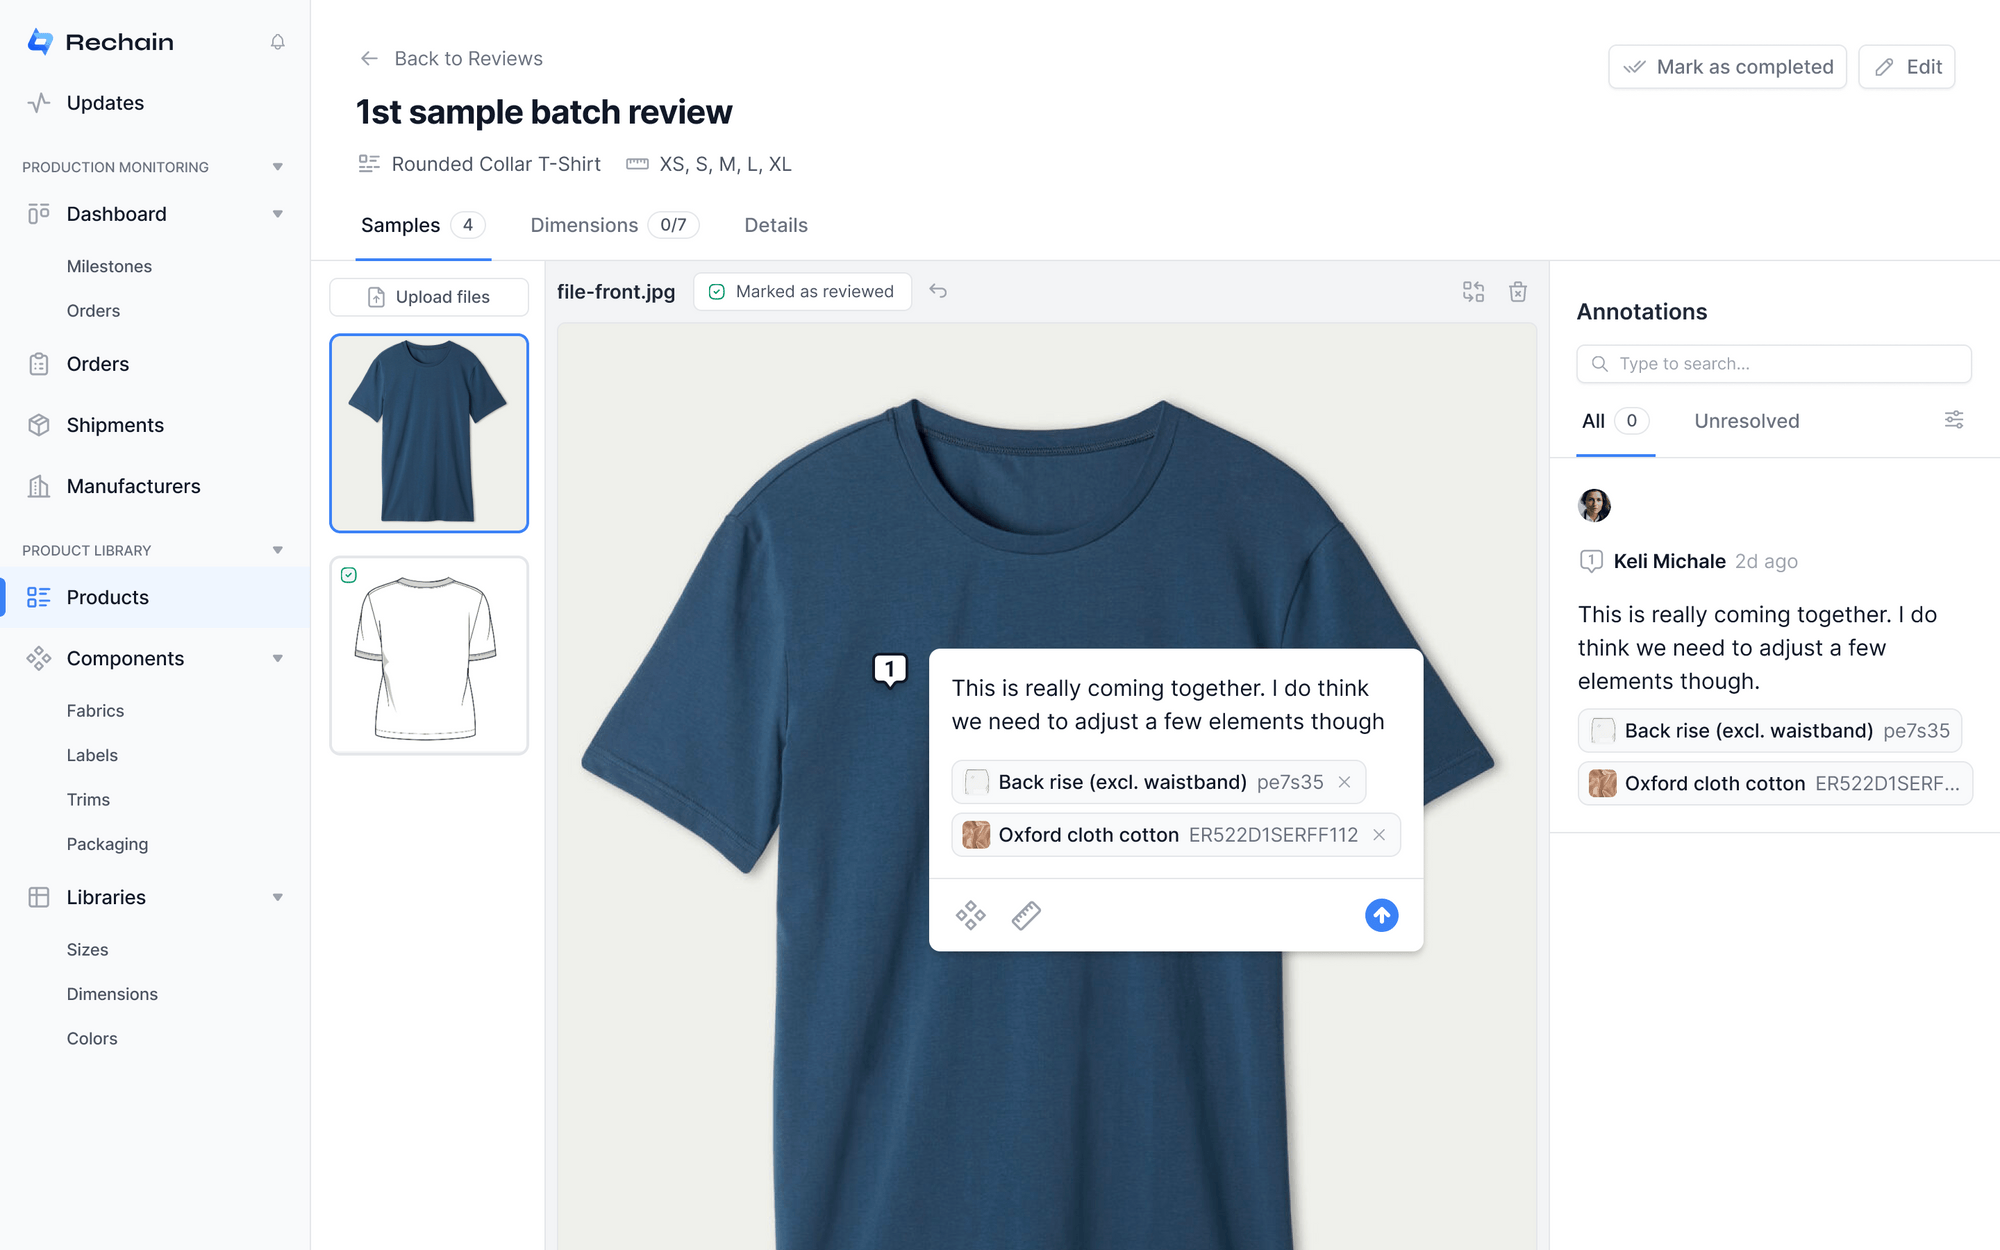
Task: Open the Unresolved annotations tab
Action: tap(1746, 421)
